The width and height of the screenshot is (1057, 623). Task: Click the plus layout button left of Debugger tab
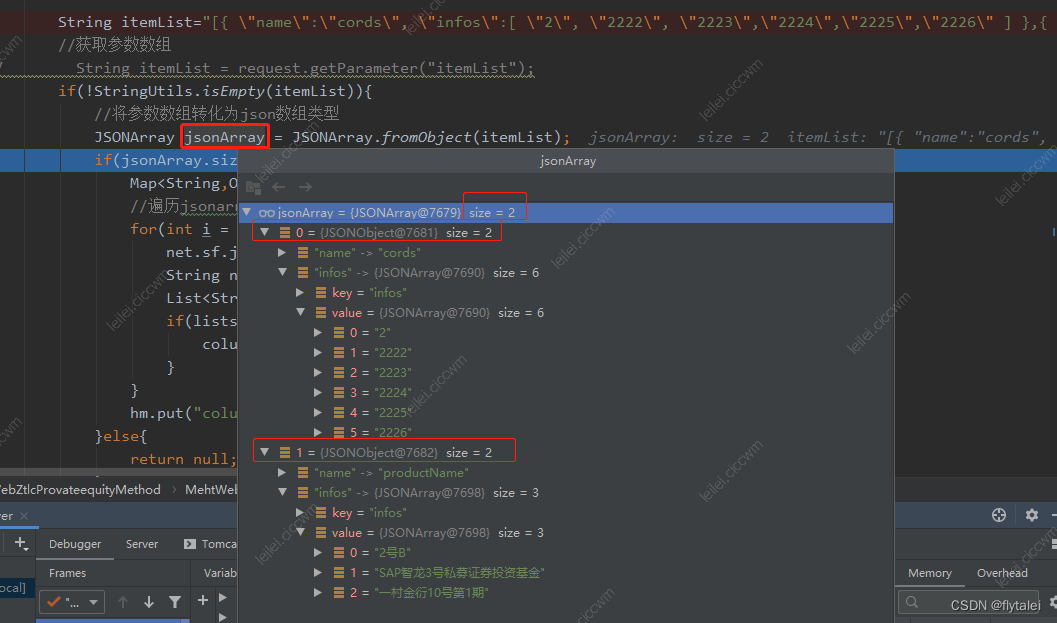pos(22,543)
